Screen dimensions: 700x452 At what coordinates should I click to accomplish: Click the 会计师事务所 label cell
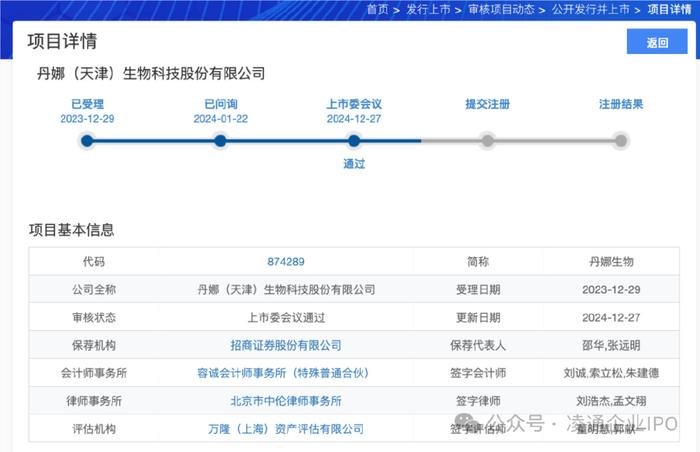click(94, 373)
